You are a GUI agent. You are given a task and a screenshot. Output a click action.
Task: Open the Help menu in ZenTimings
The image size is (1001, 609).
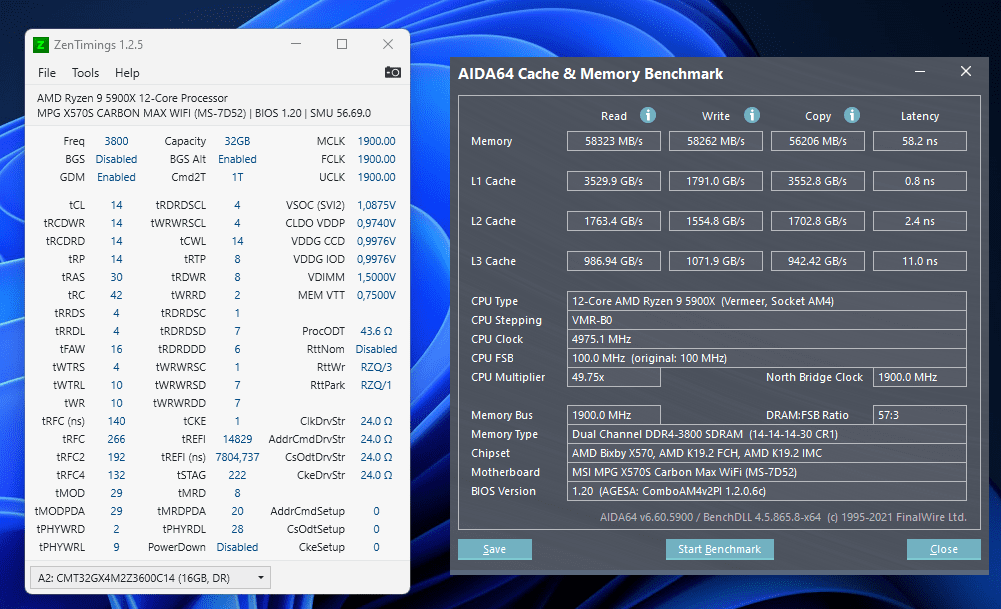127,73
